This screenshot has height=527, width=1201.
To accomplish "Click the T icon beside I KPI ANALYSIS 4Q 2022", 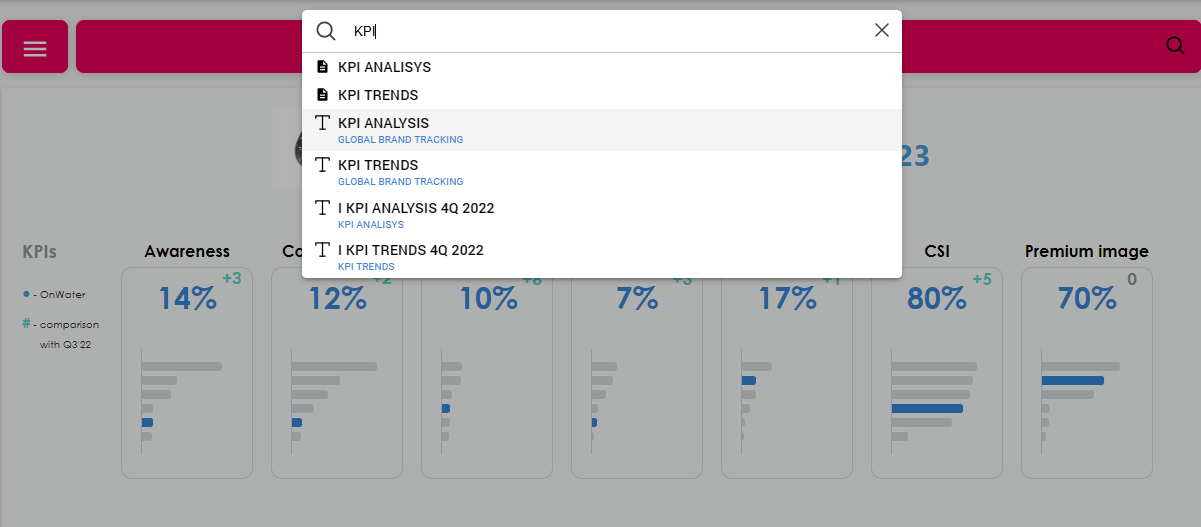I will tap(322, 208).
